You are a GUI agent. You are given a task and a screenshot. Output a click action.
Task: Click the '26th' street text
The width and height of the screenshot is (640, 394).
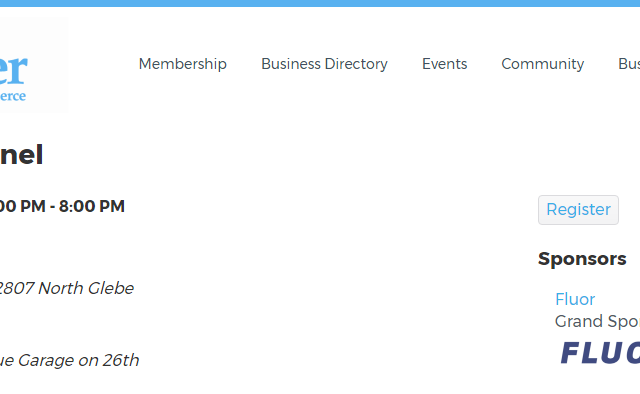[120, 360]
